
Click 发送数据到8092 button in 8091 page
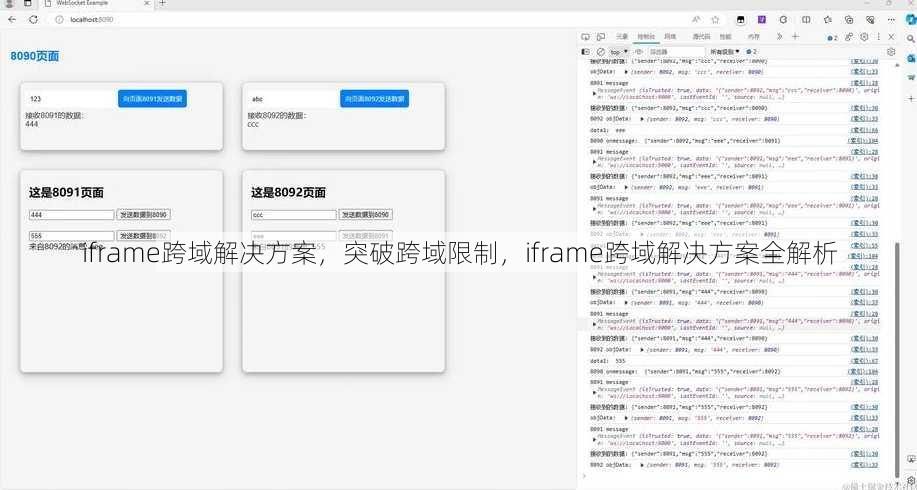pyautogui.click(x=143, y=236)
